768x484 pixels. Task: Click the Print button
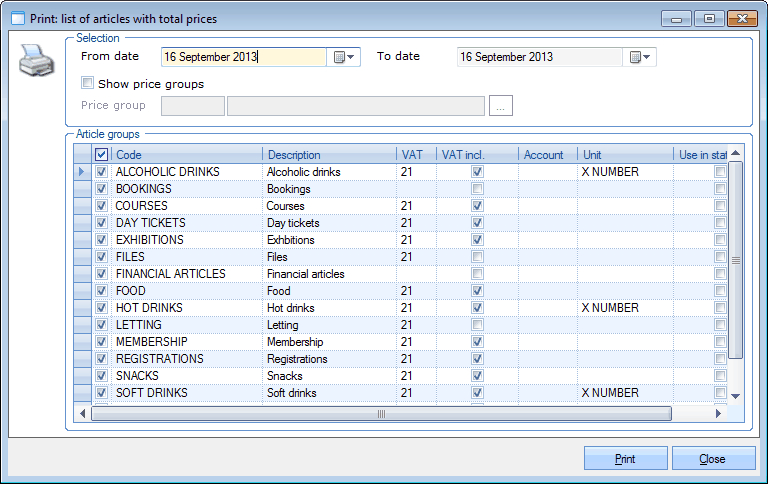coord(625,459)
